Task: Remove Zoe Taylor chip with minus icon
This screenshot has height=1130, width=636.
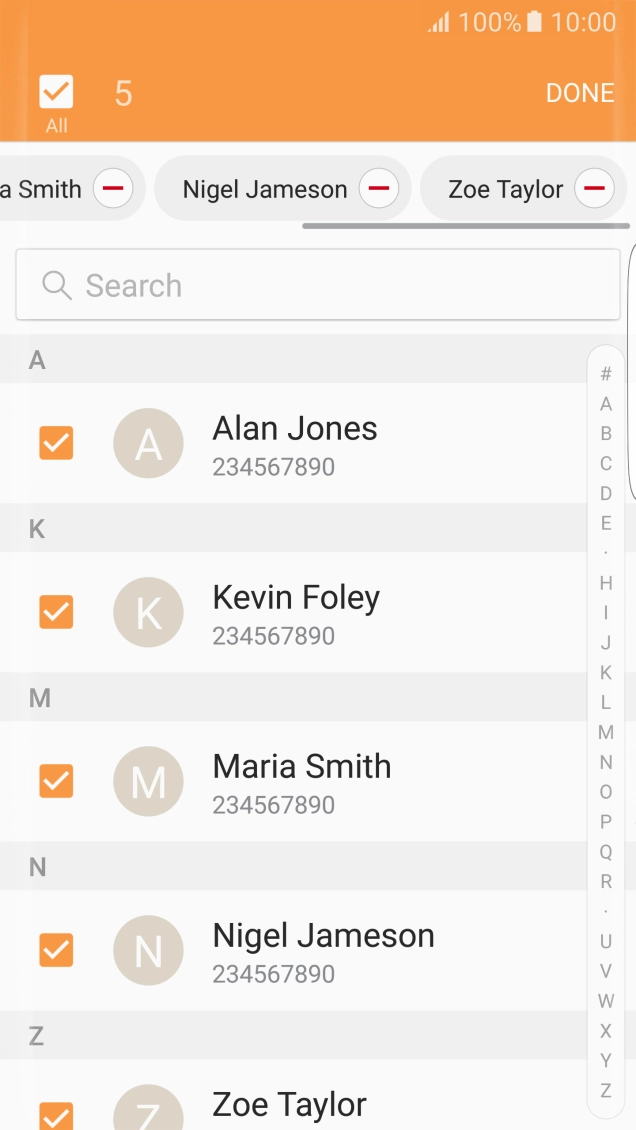Action: [x=594, y=188]
